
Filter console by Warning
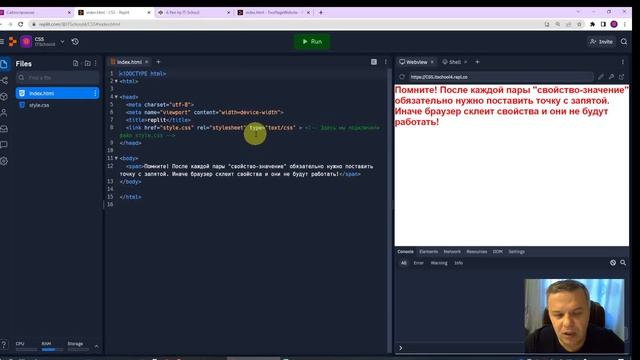[439, 263]
